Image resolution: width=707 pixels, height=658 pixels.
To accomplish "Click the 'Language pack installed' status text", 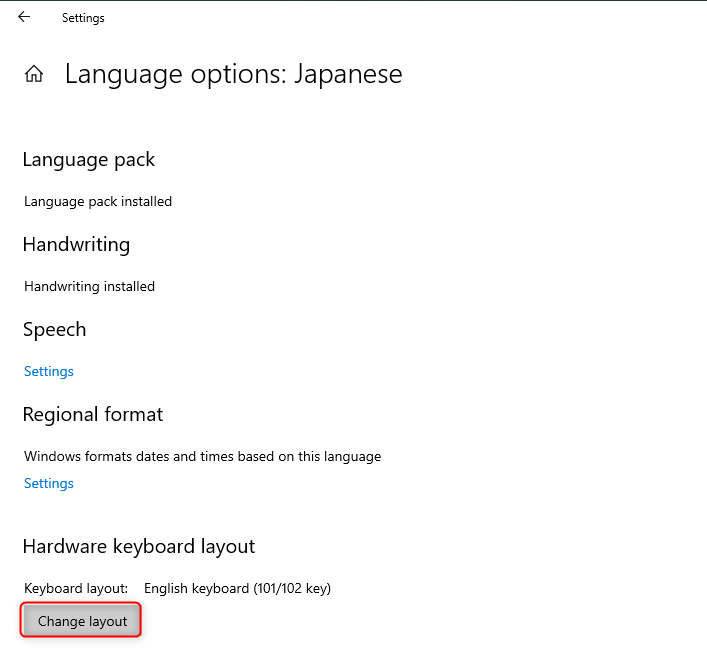I will (98, 201).
